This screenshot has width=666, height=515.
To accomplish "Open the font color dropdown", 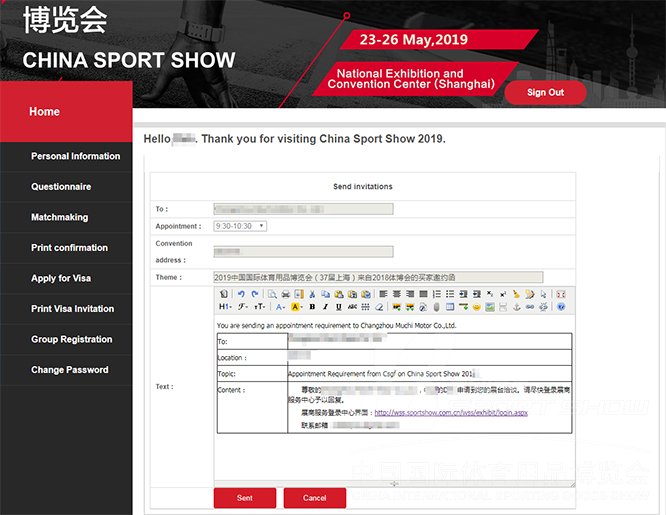I will click(x=281, y=307).
